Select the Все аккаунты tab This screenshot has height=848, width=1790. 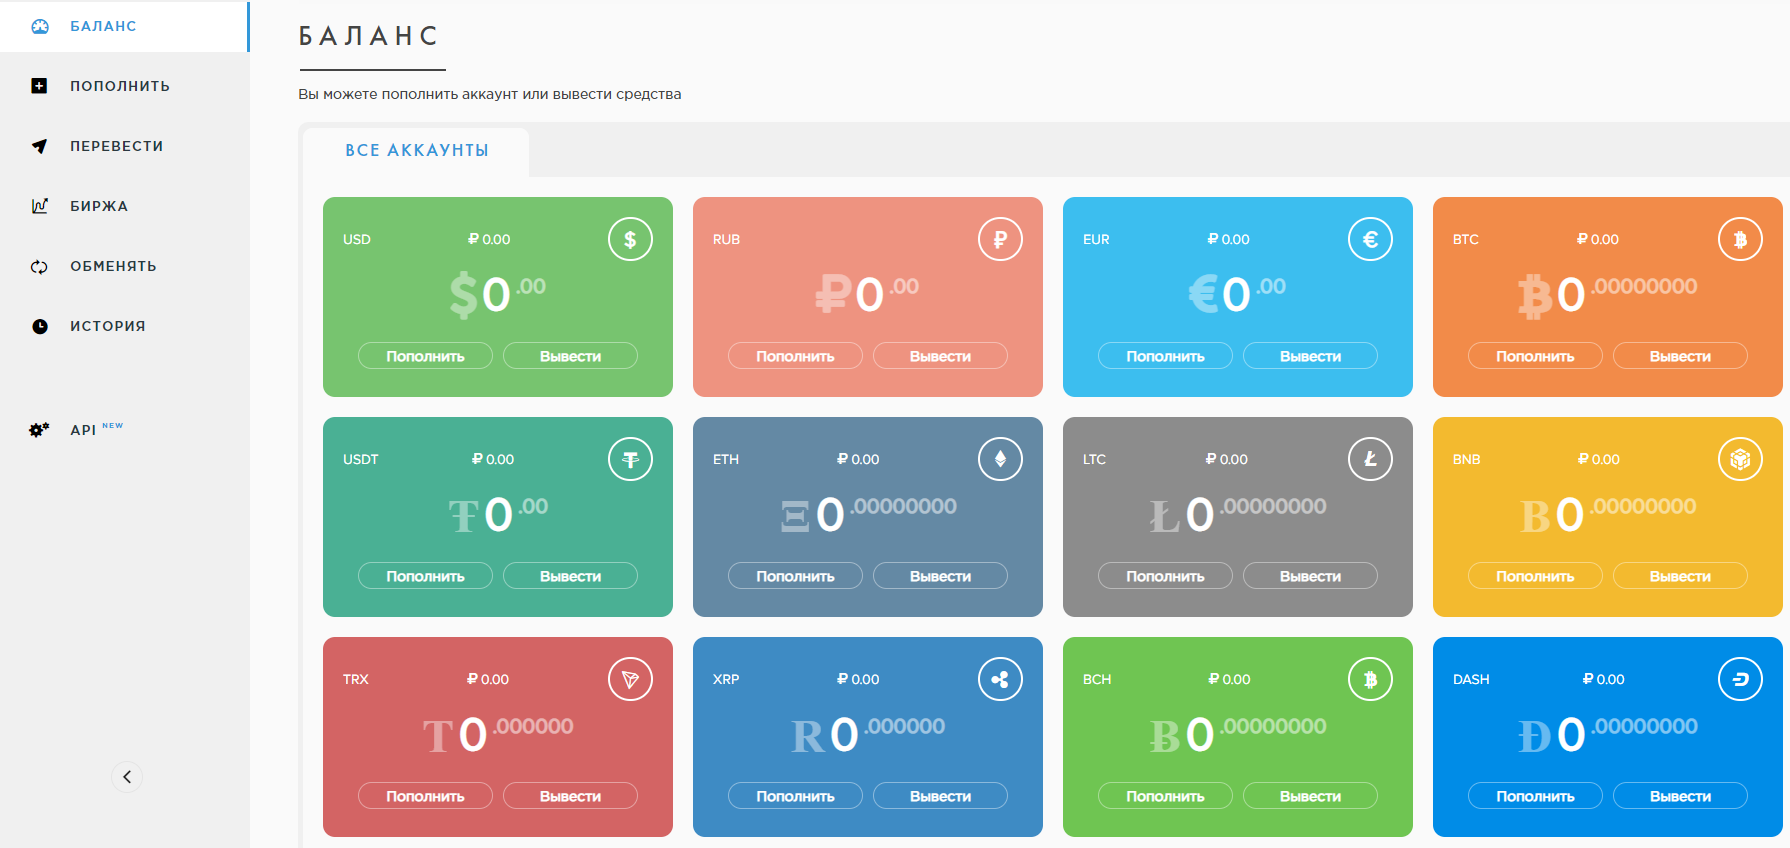click(417, 151)
